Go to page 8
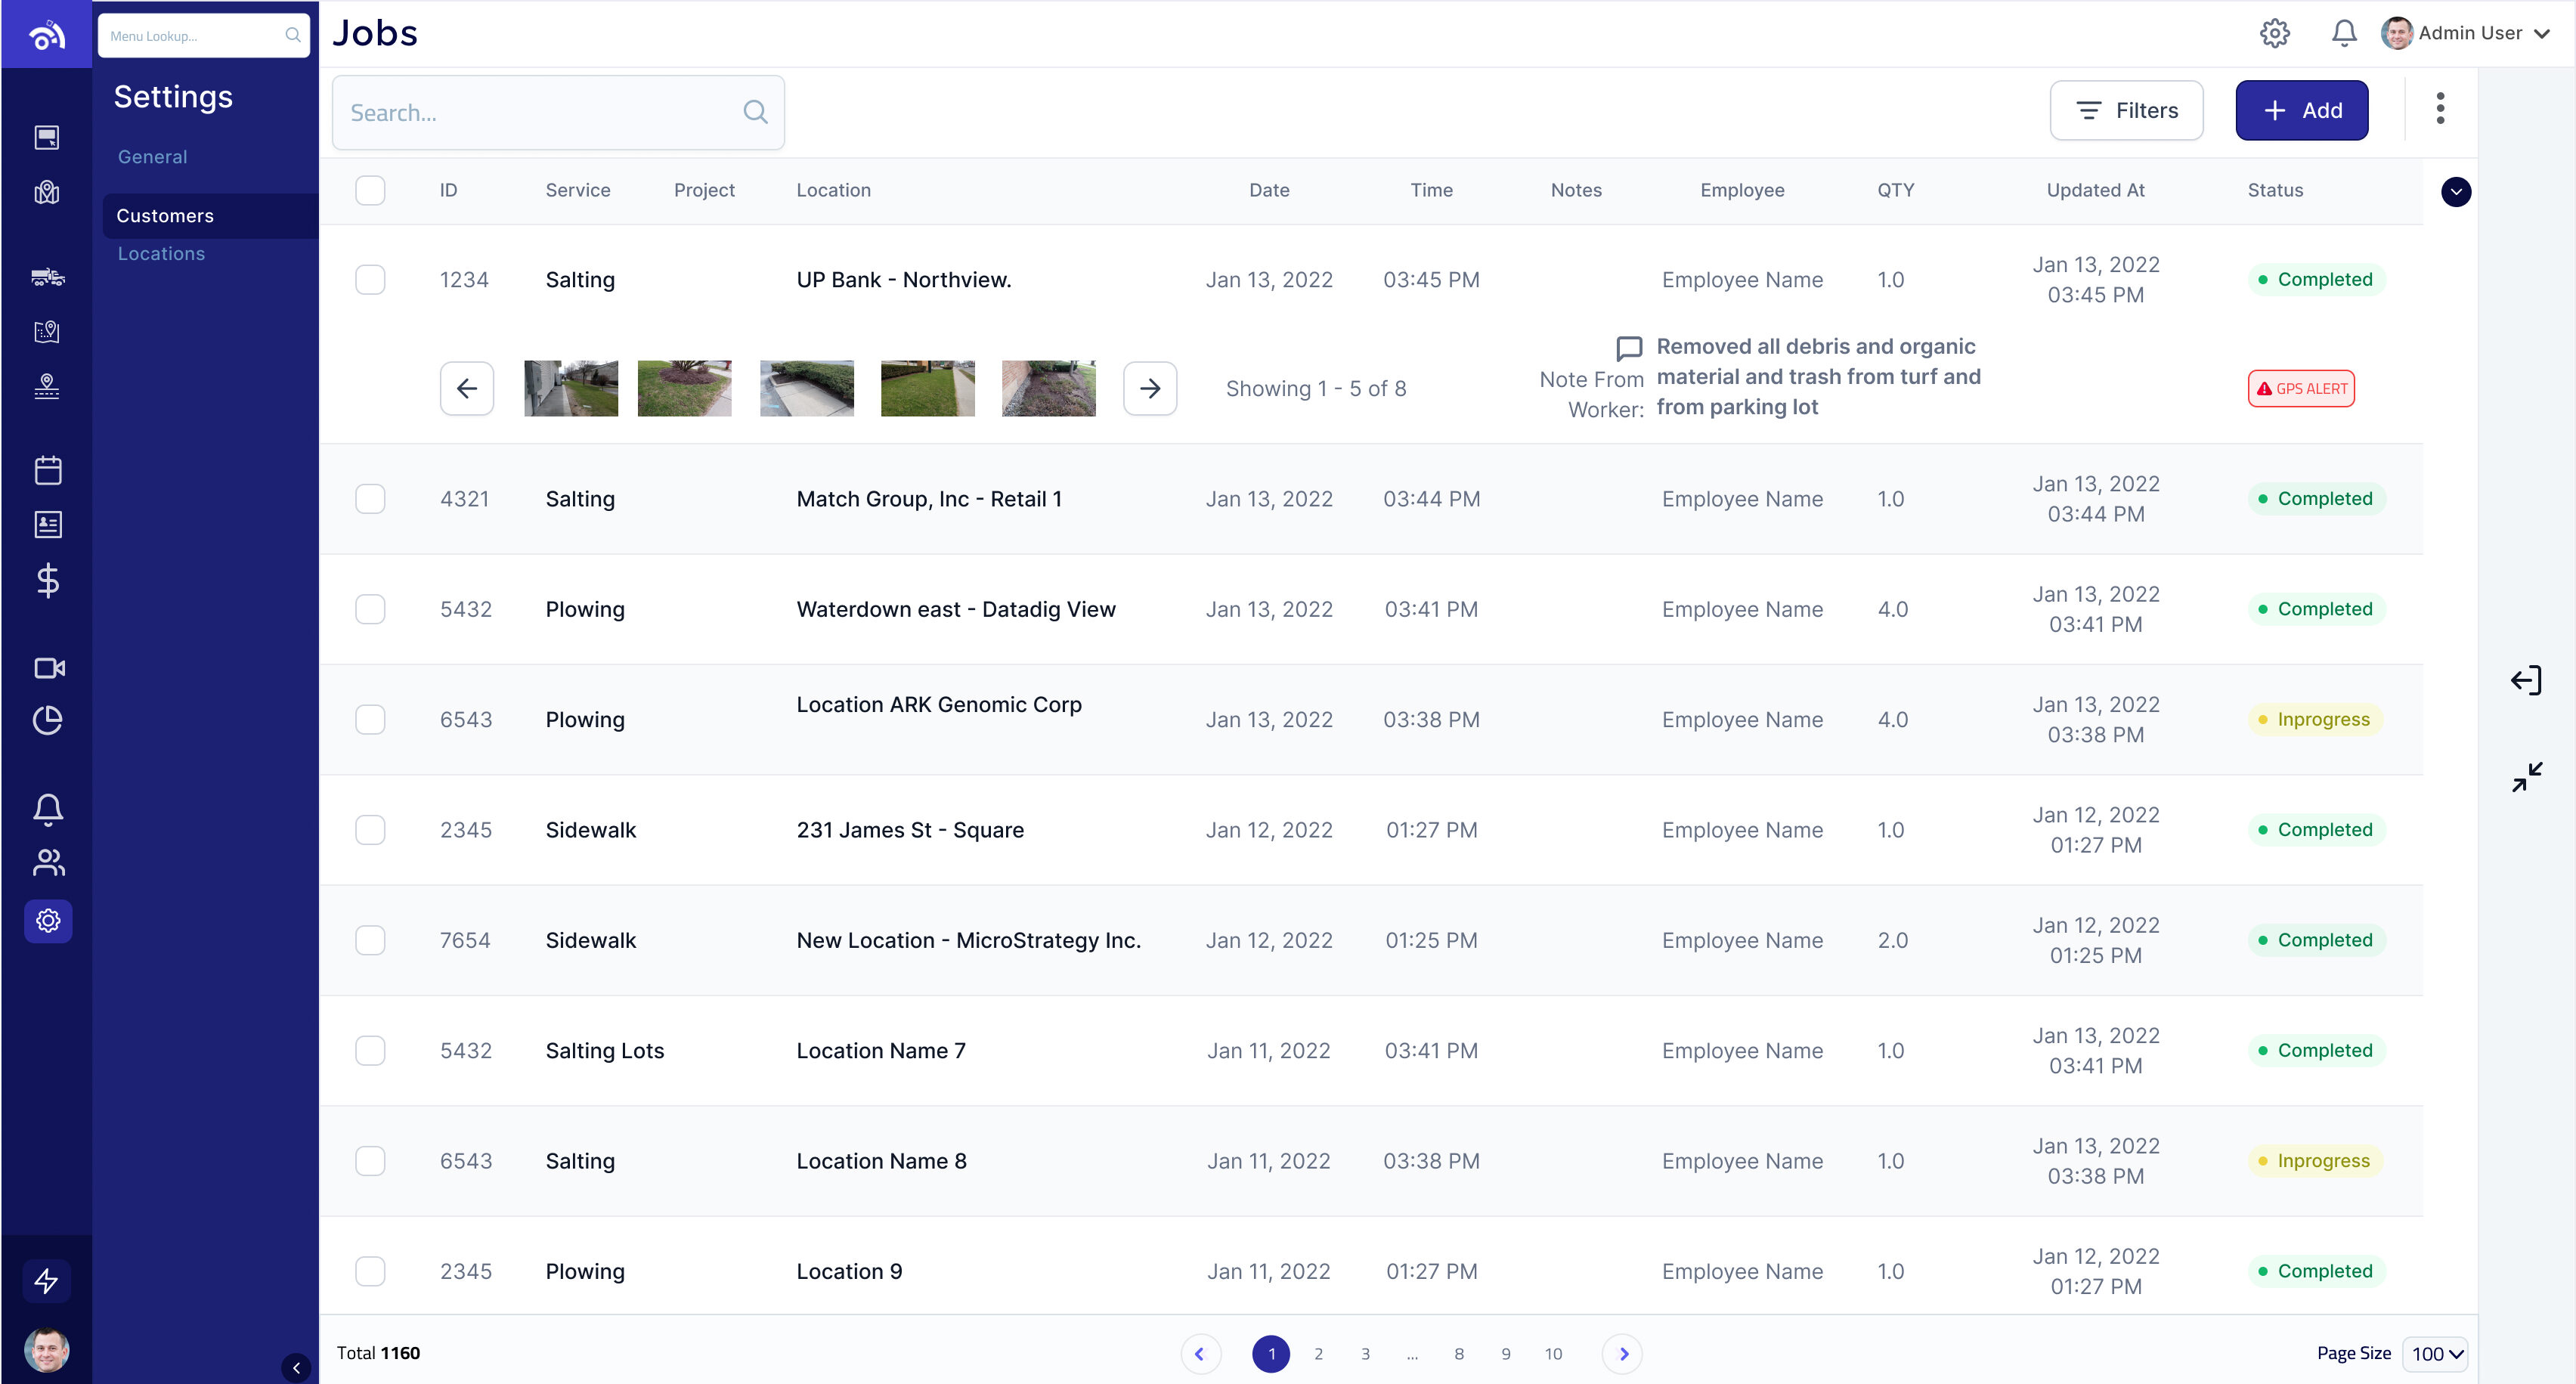Viewport: 2576px width, 1384px height. tap(1459, 1353)
